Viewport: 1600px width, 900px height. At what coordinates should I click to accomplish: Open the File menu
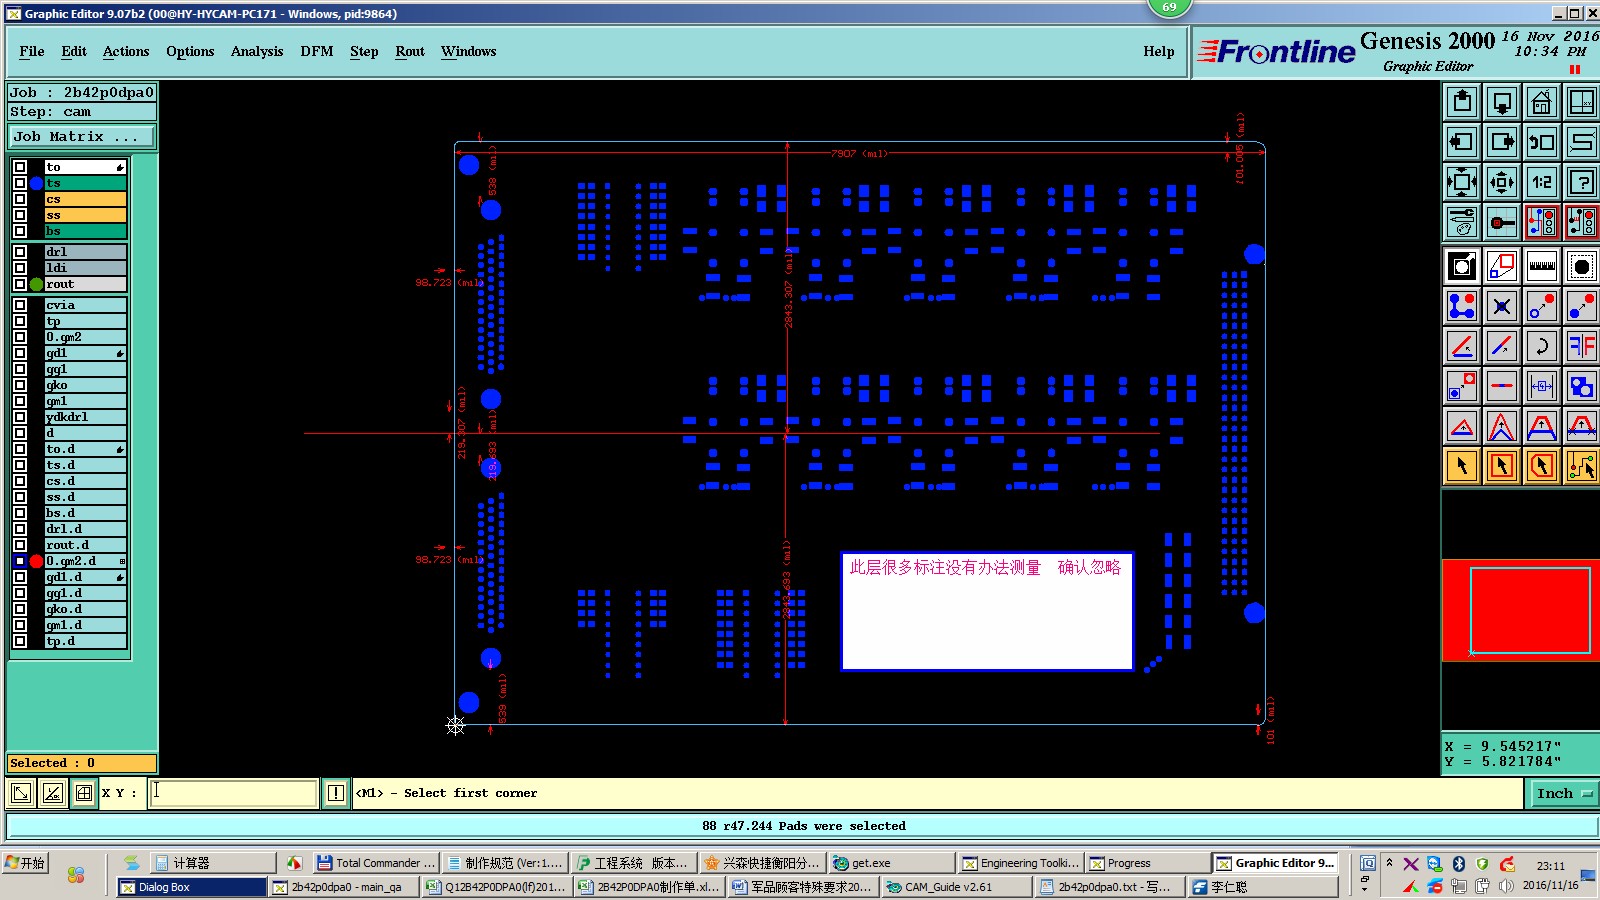click(x=32, y=51)
